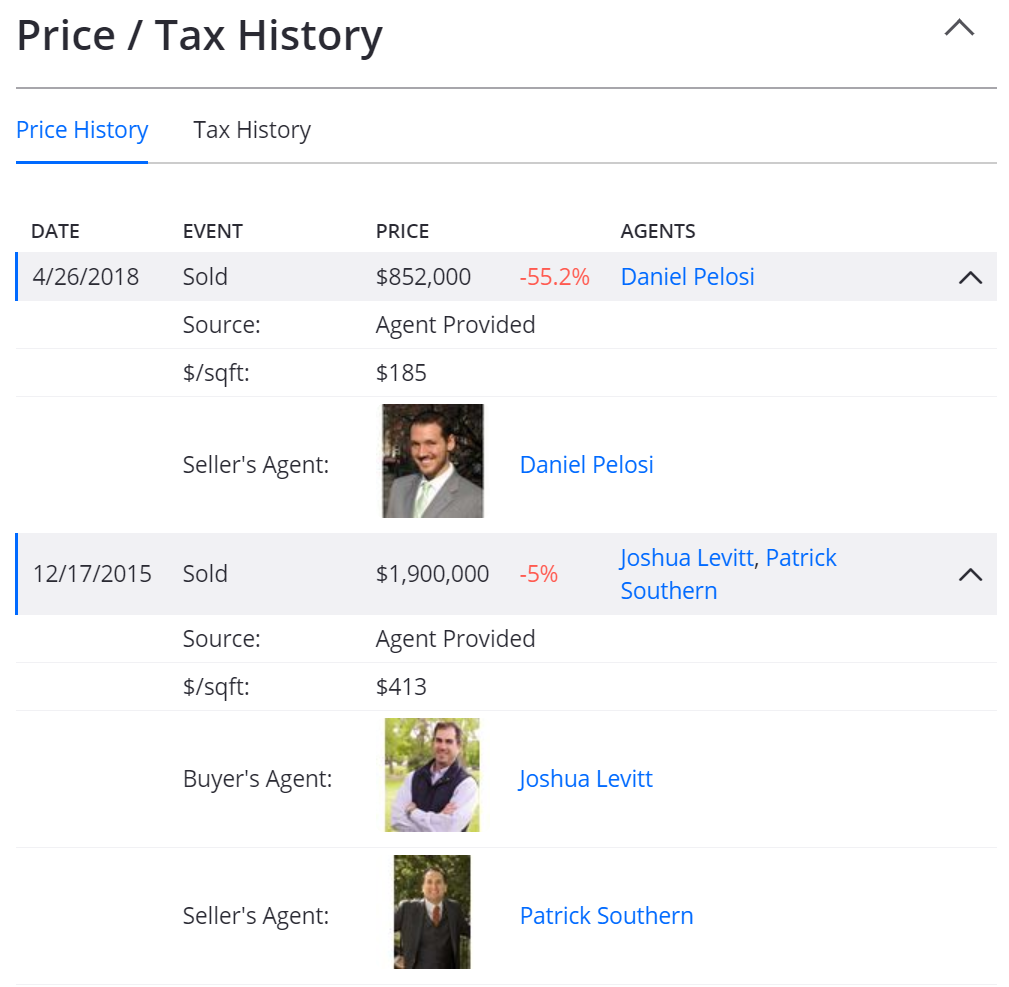The height and width of the screenshot is (987, 1009).
Task: Click the $1,900,000 price cell
Action: pos(432,574)
